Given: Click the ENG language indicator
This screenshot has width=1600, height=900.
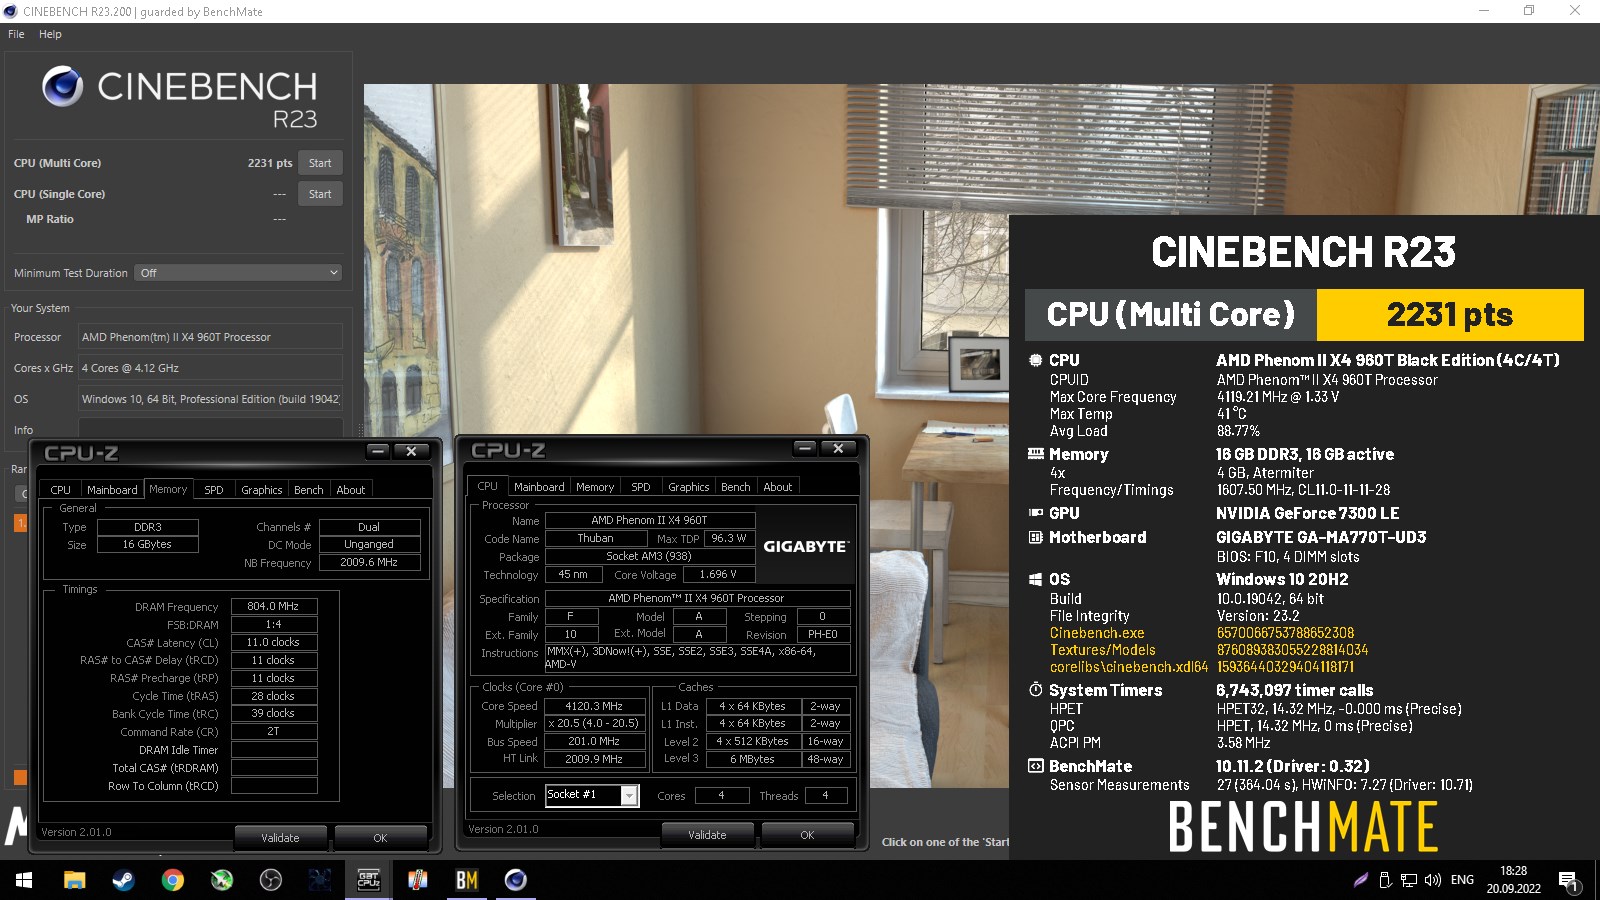Looking at the screenshot, I should pos(1462,880).
